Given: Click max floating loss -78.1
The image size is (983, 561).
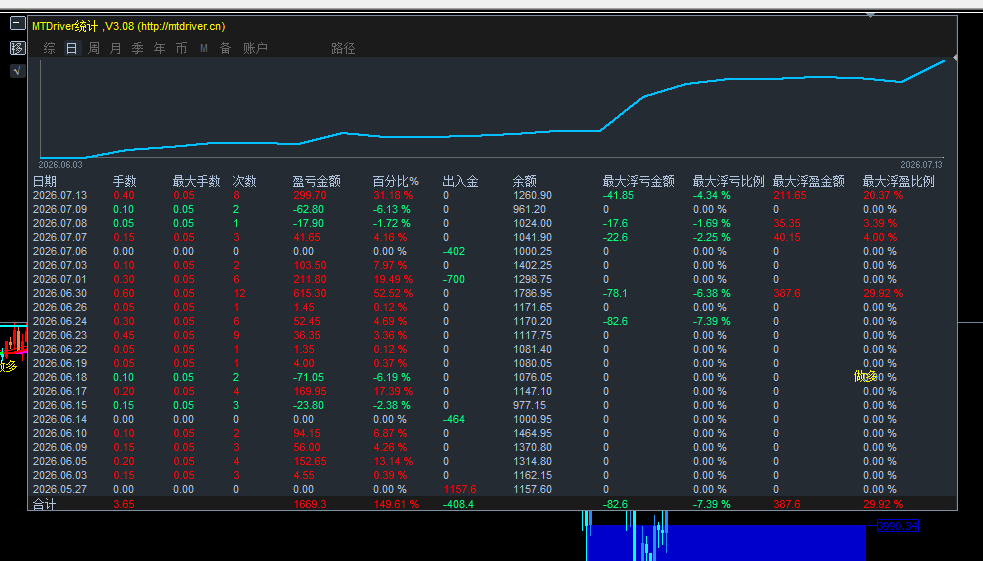Looking at the screenshot, I should [x=615, y=293].
